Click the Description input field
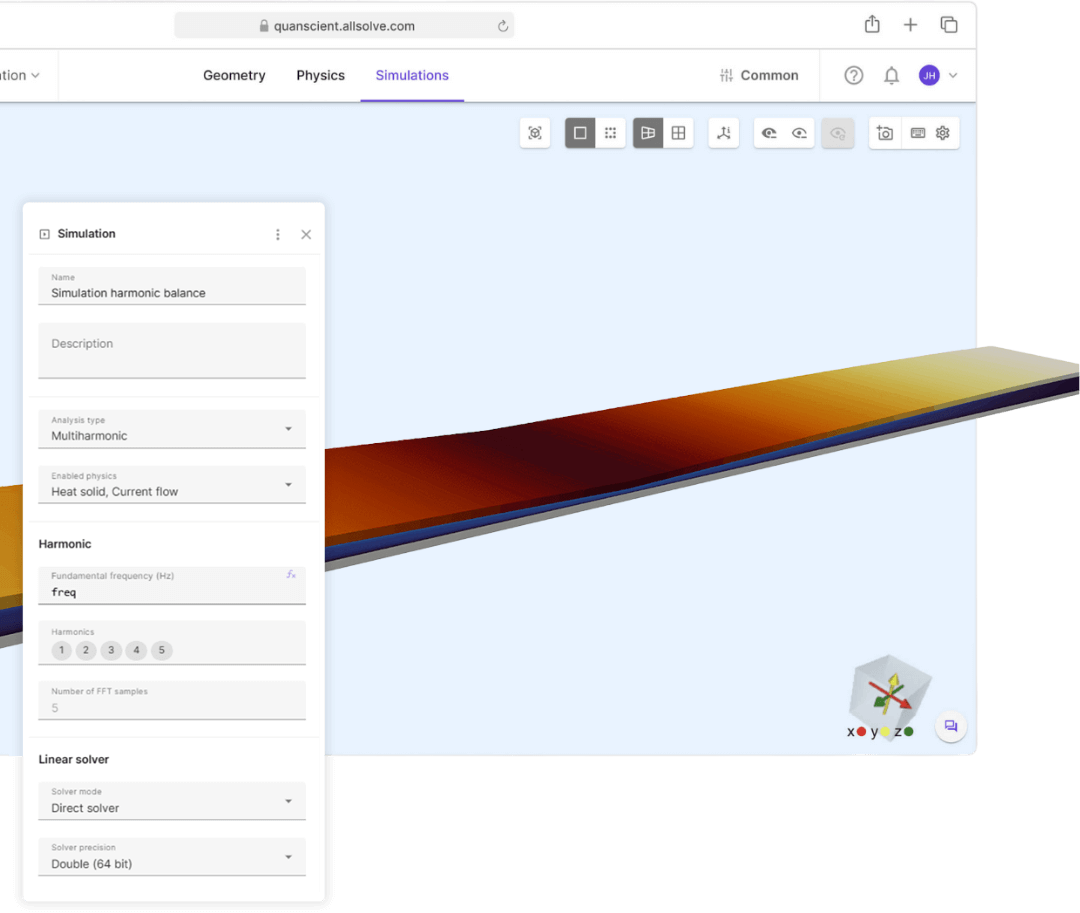The image size is (1080, 913). click(172, 350)
